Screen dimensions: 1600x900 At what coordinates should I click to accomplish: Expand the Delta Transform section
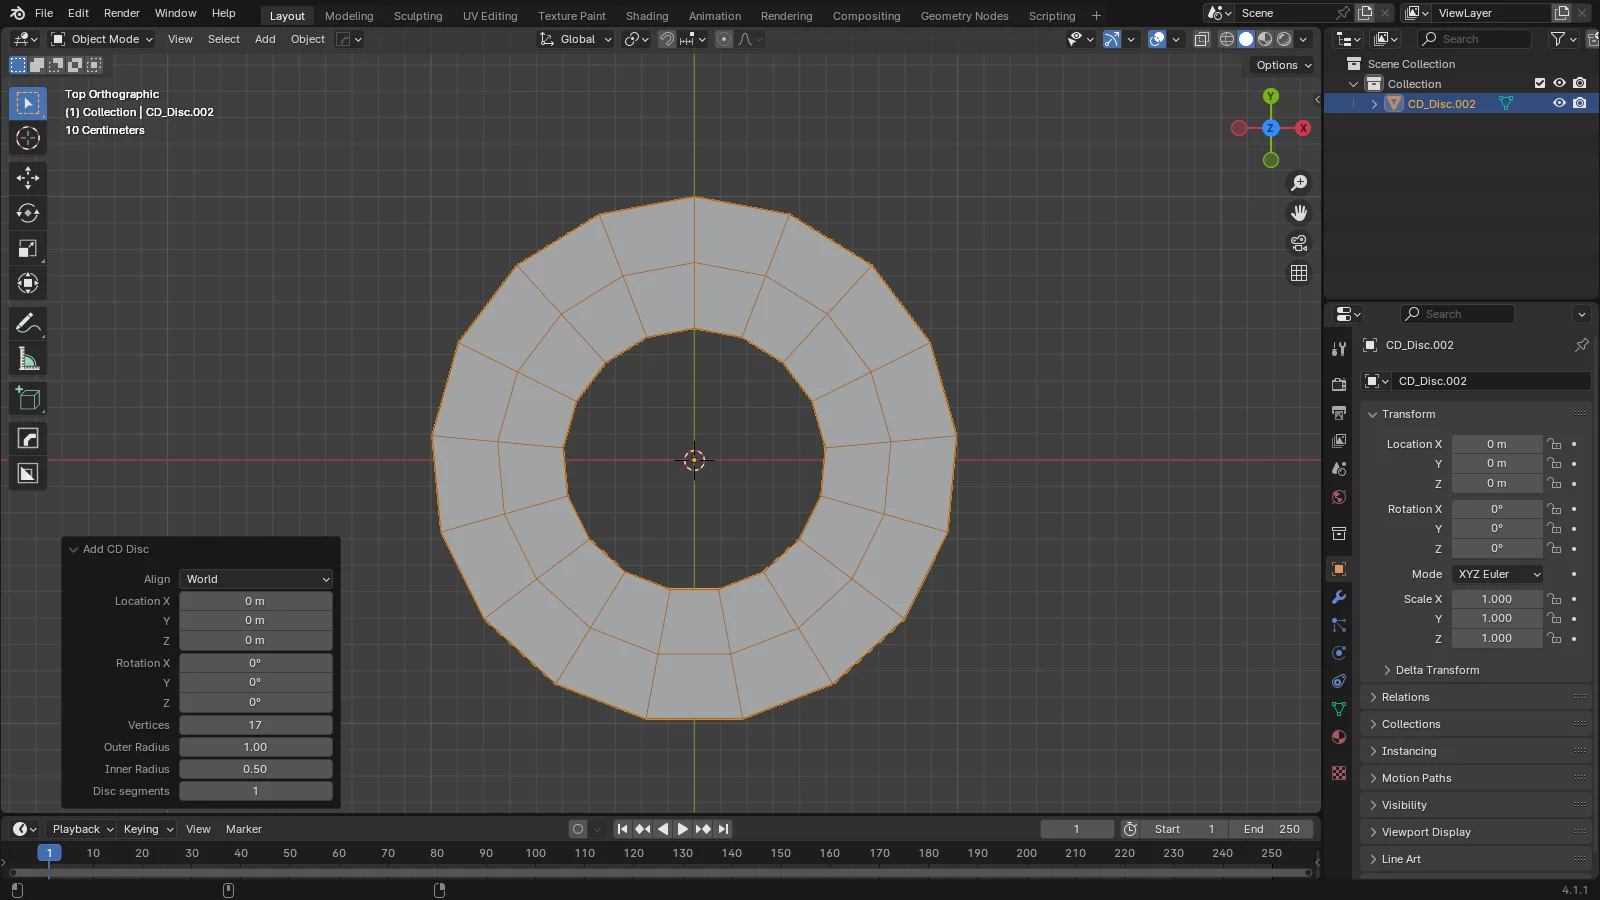tap(1437, 670)
